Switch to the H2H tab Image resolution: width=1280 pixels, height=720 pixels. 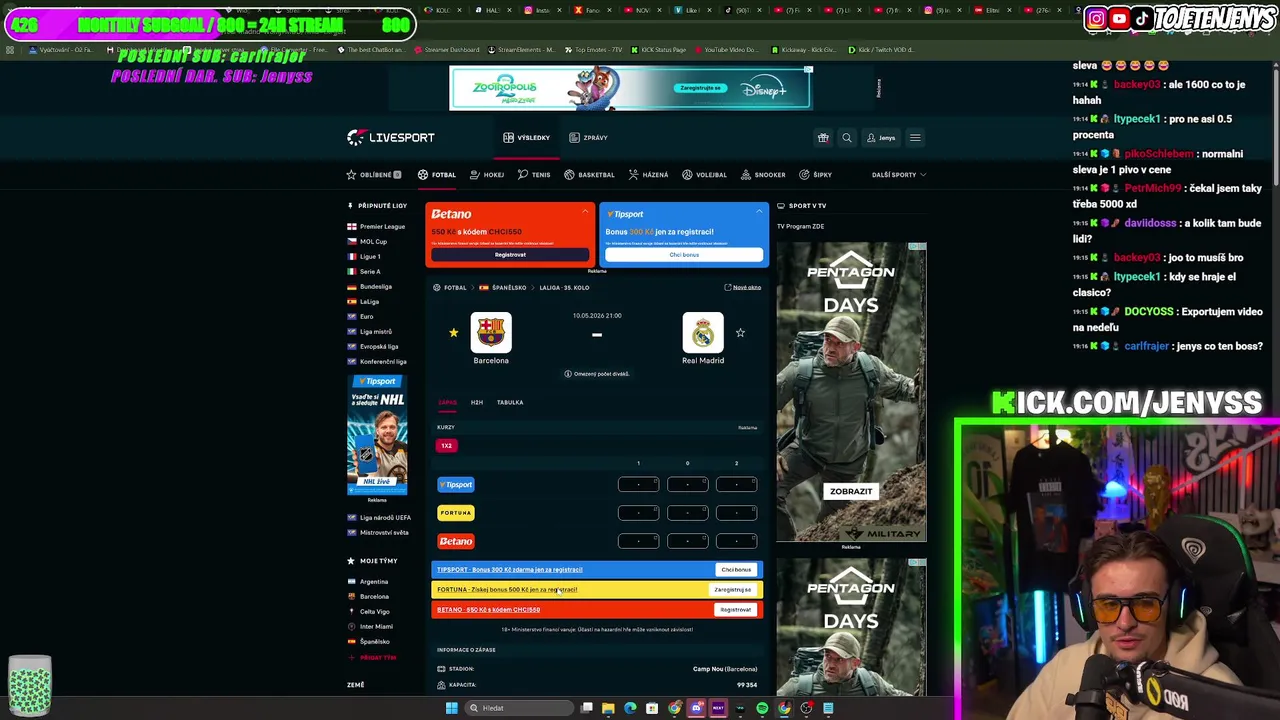pos(477,403)
